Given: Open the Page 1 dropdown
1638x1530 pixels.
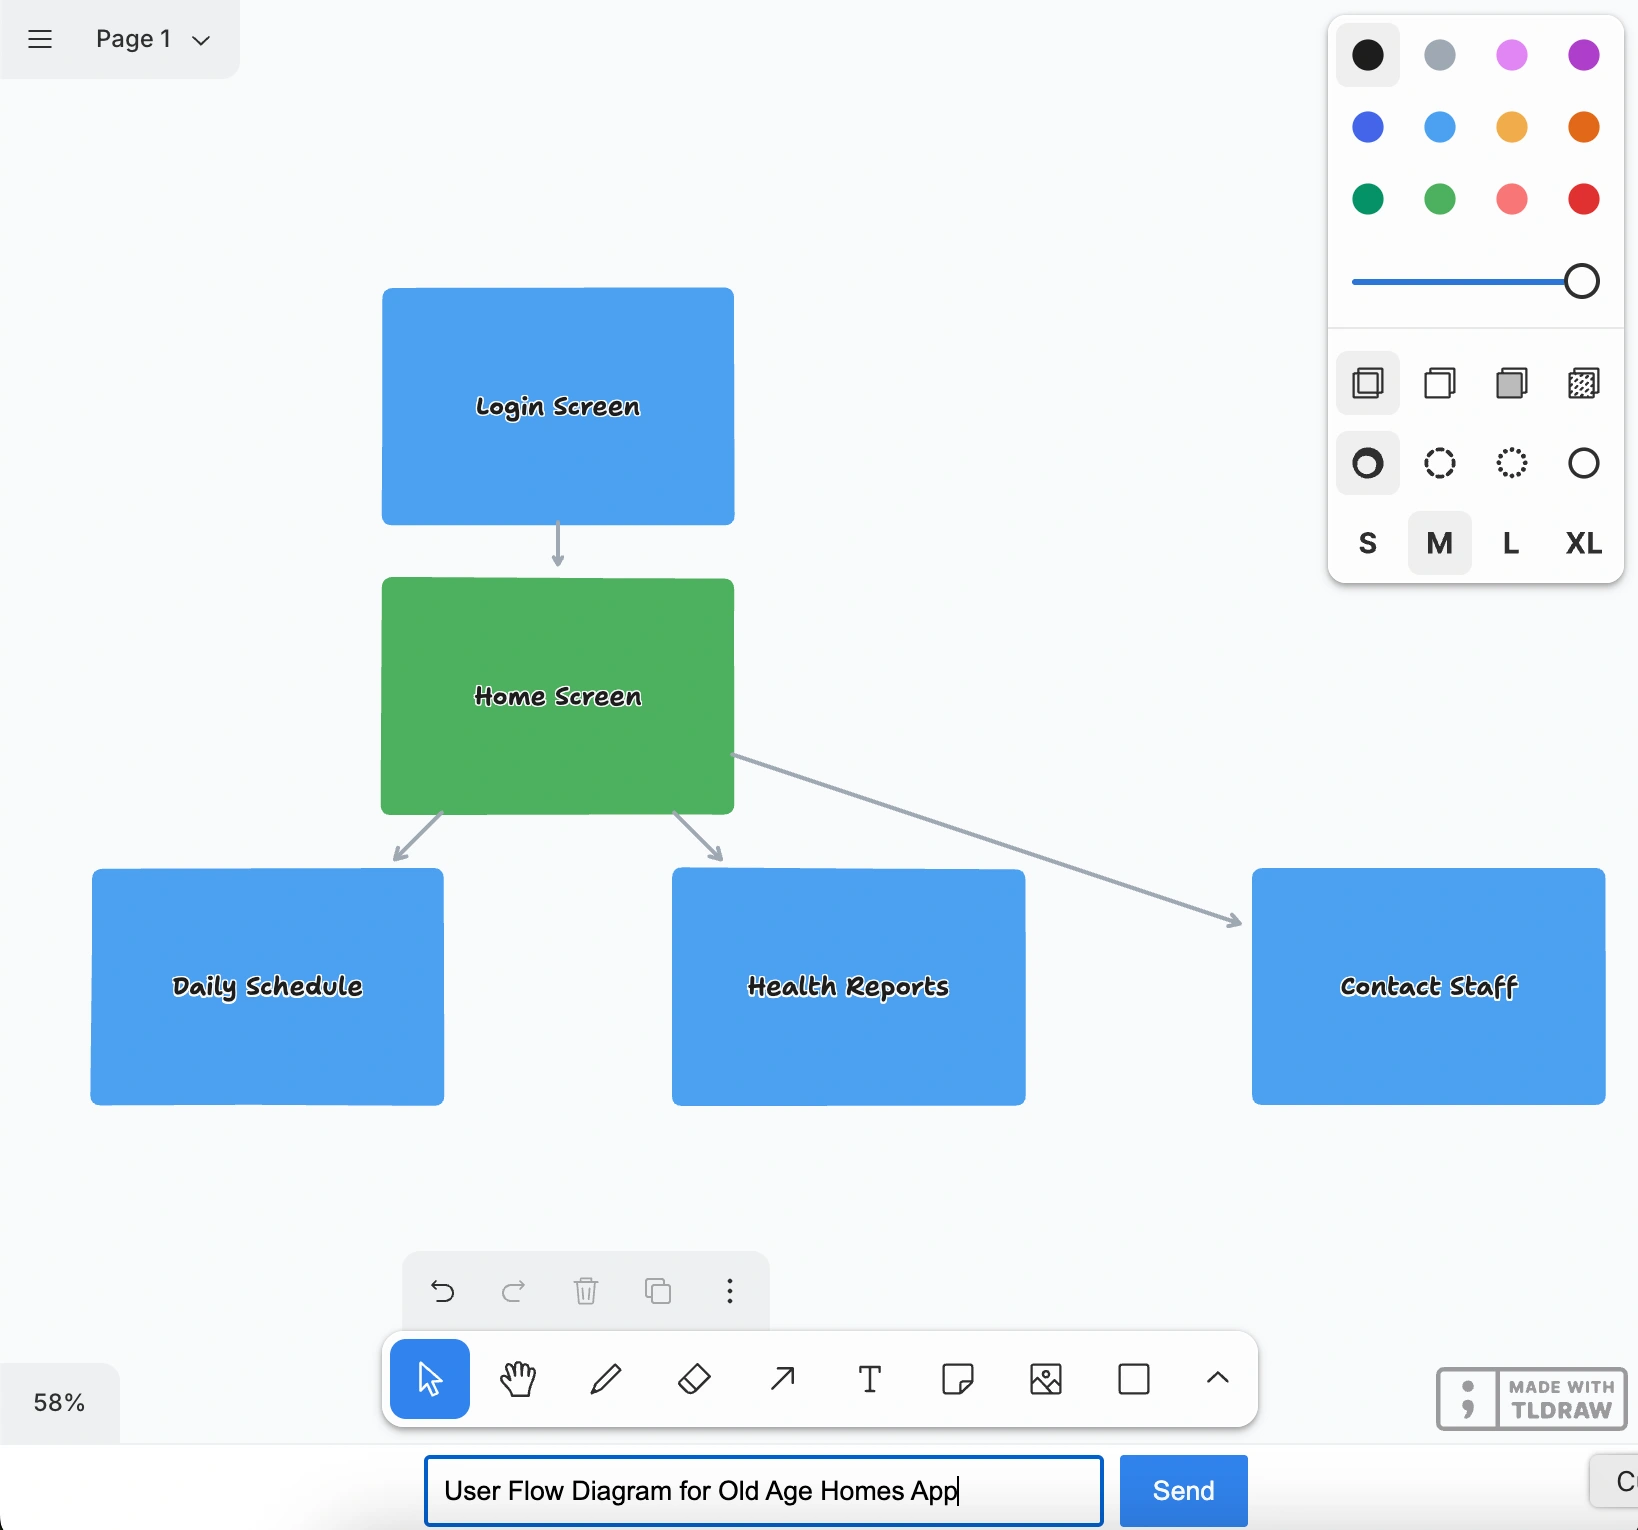Looking at the screenshot, I should [x=153, y=39].
